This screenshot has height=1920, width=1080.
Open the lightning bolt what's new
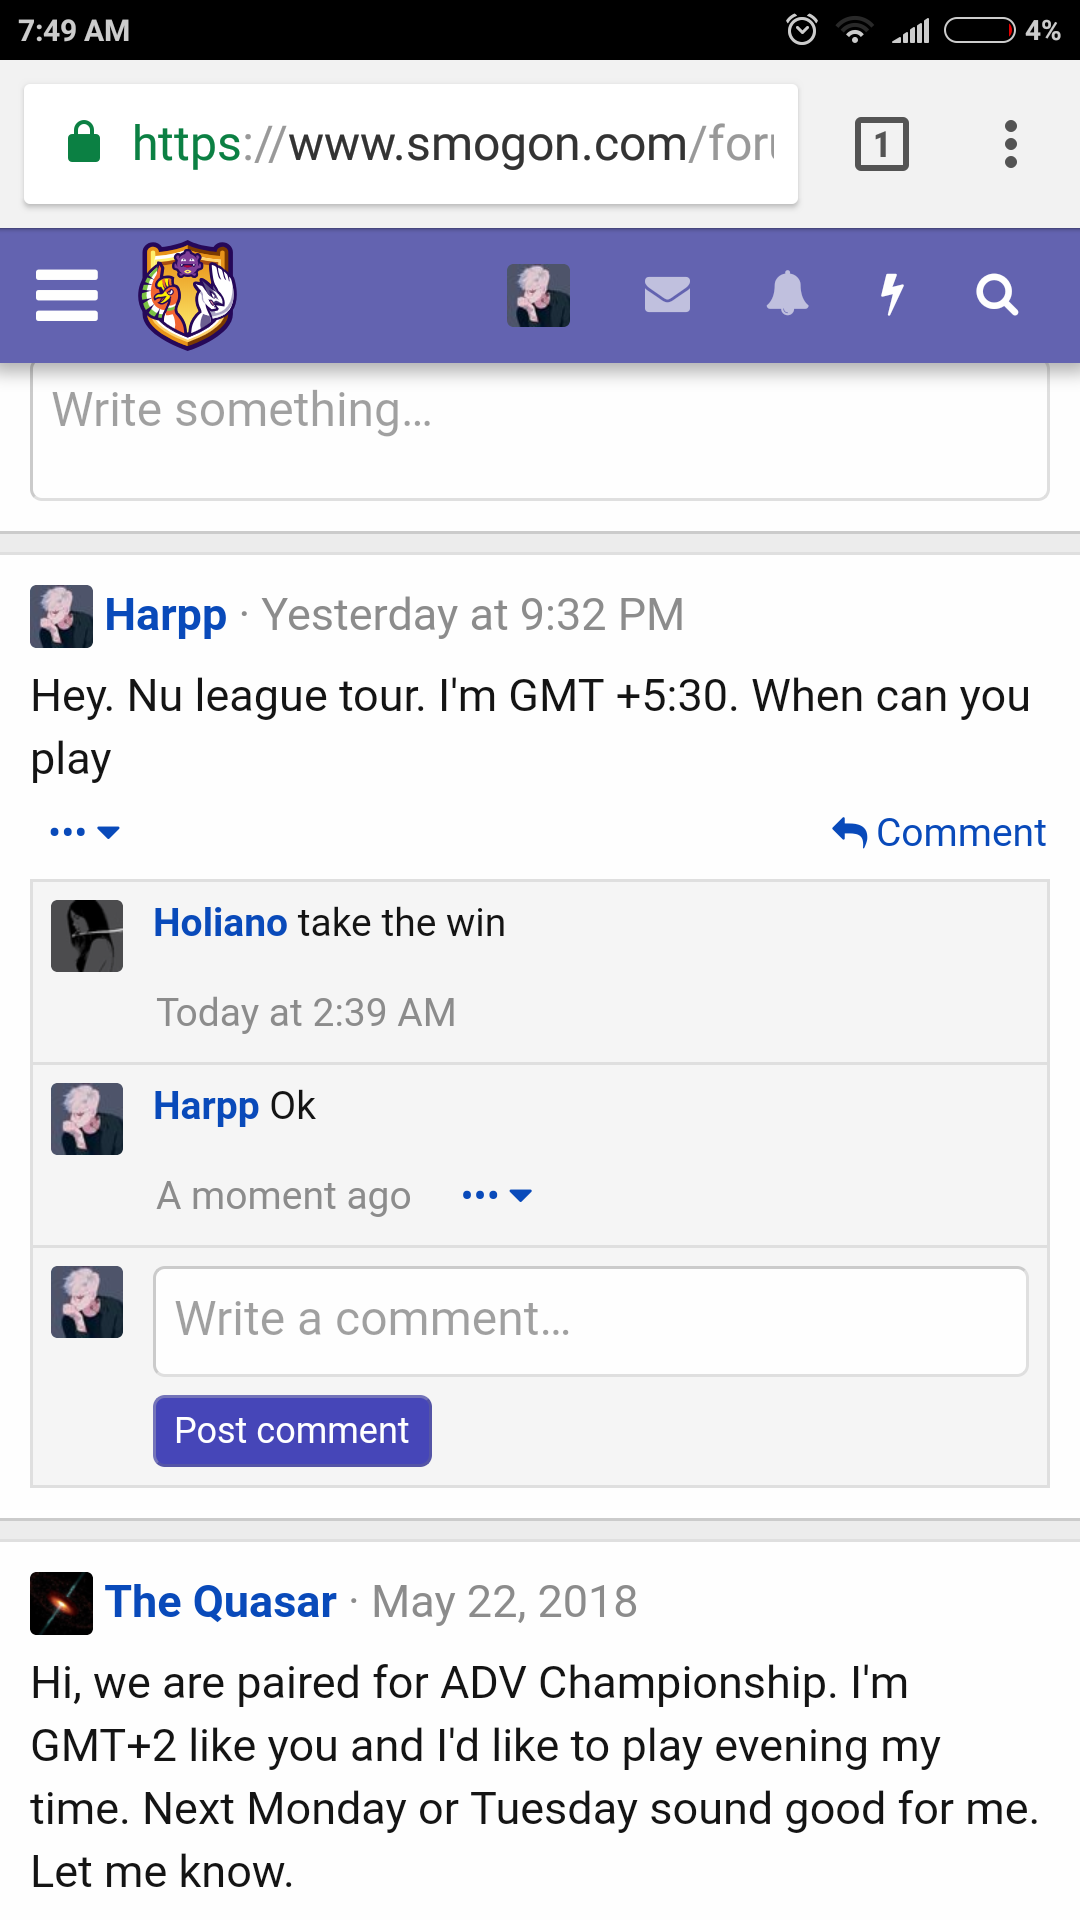[x=891, y=295]
